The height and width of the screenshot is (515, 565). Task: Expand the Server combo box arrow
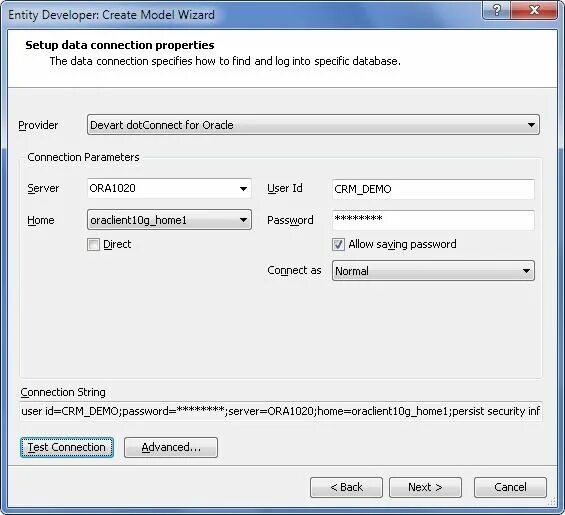pos(243,188)
